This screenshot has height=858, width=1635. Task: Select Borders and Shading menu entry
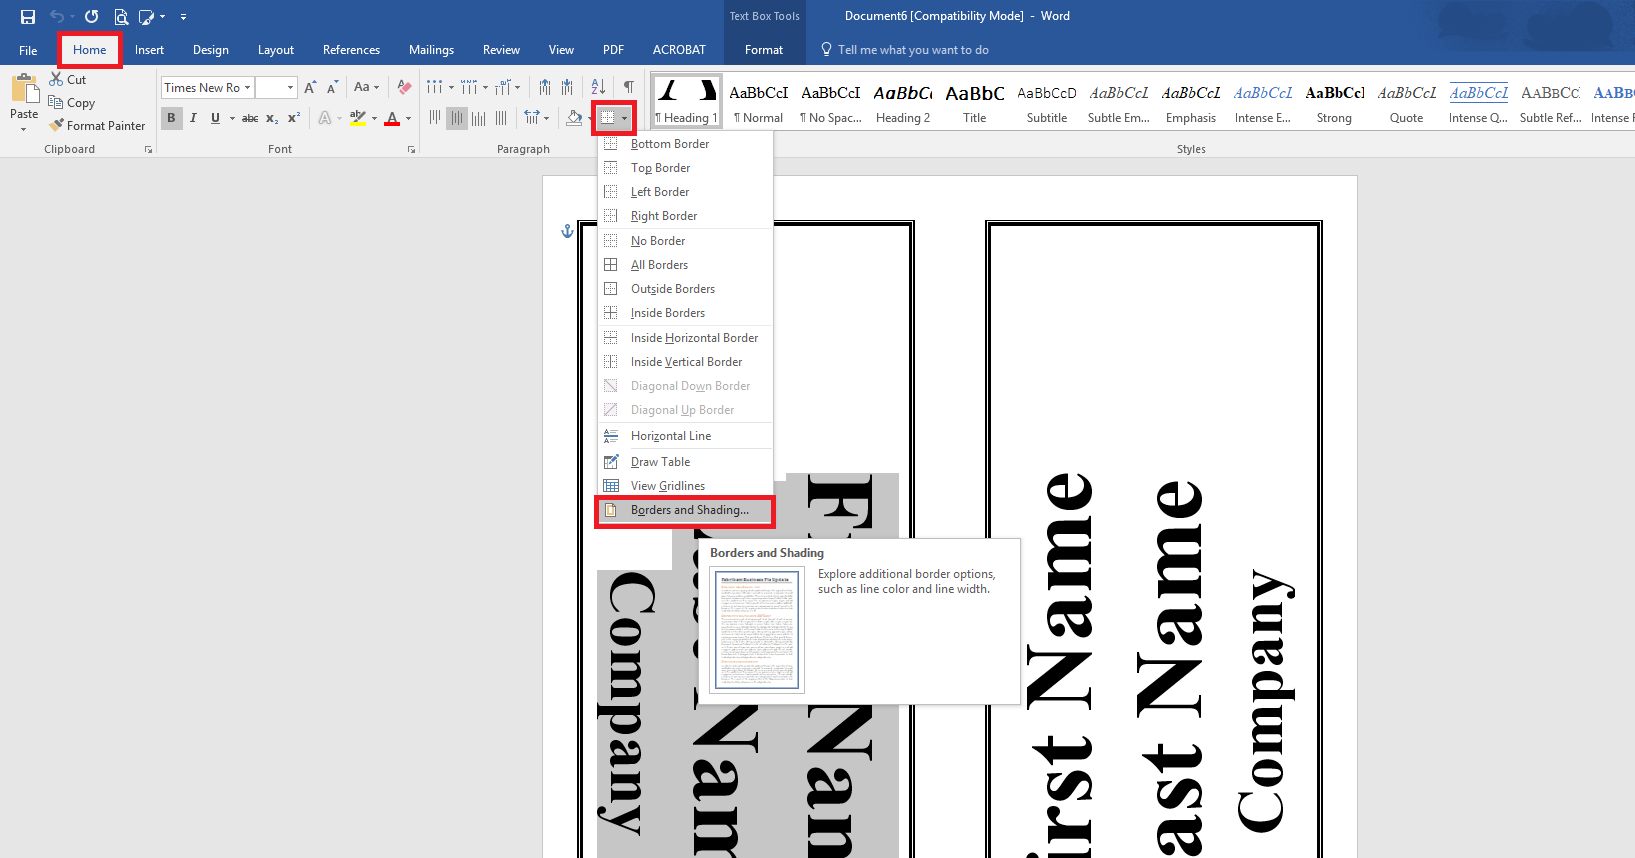point(689,510)
